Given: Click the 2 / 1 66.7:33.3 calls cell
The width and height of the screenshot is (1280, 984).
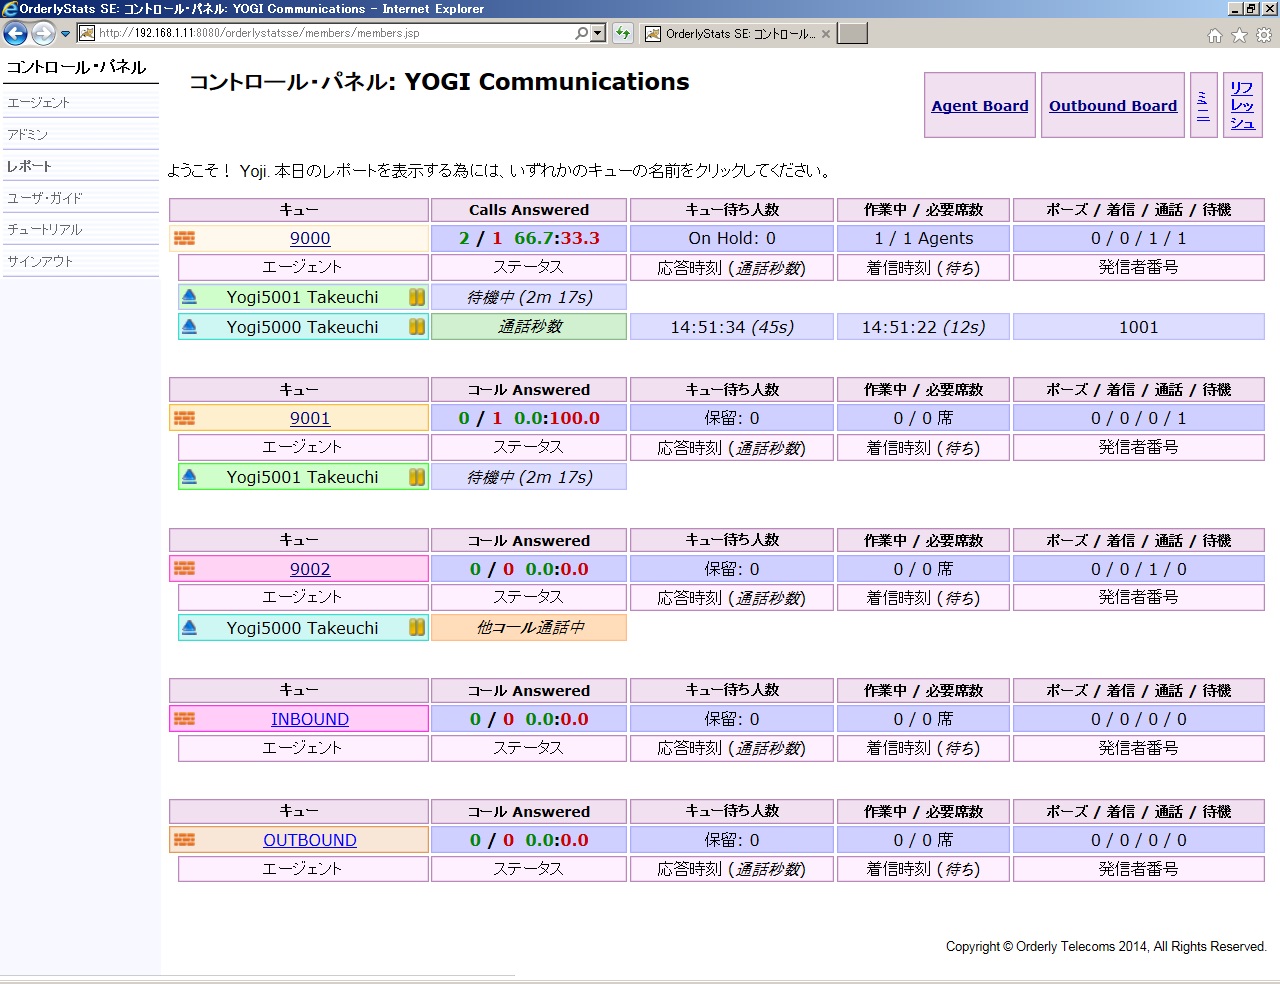Looking at the screenshot, I should coord(529,238).
